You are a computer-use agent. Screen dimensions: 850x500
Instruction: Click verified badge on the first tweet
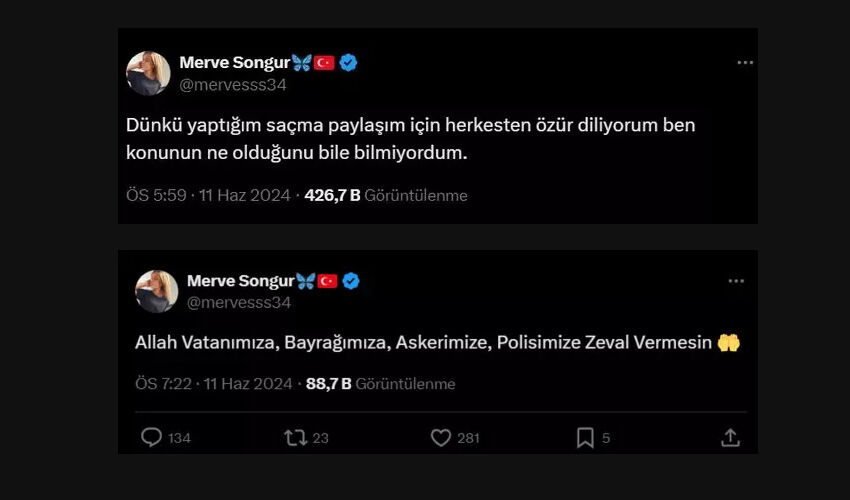point(348,63)
